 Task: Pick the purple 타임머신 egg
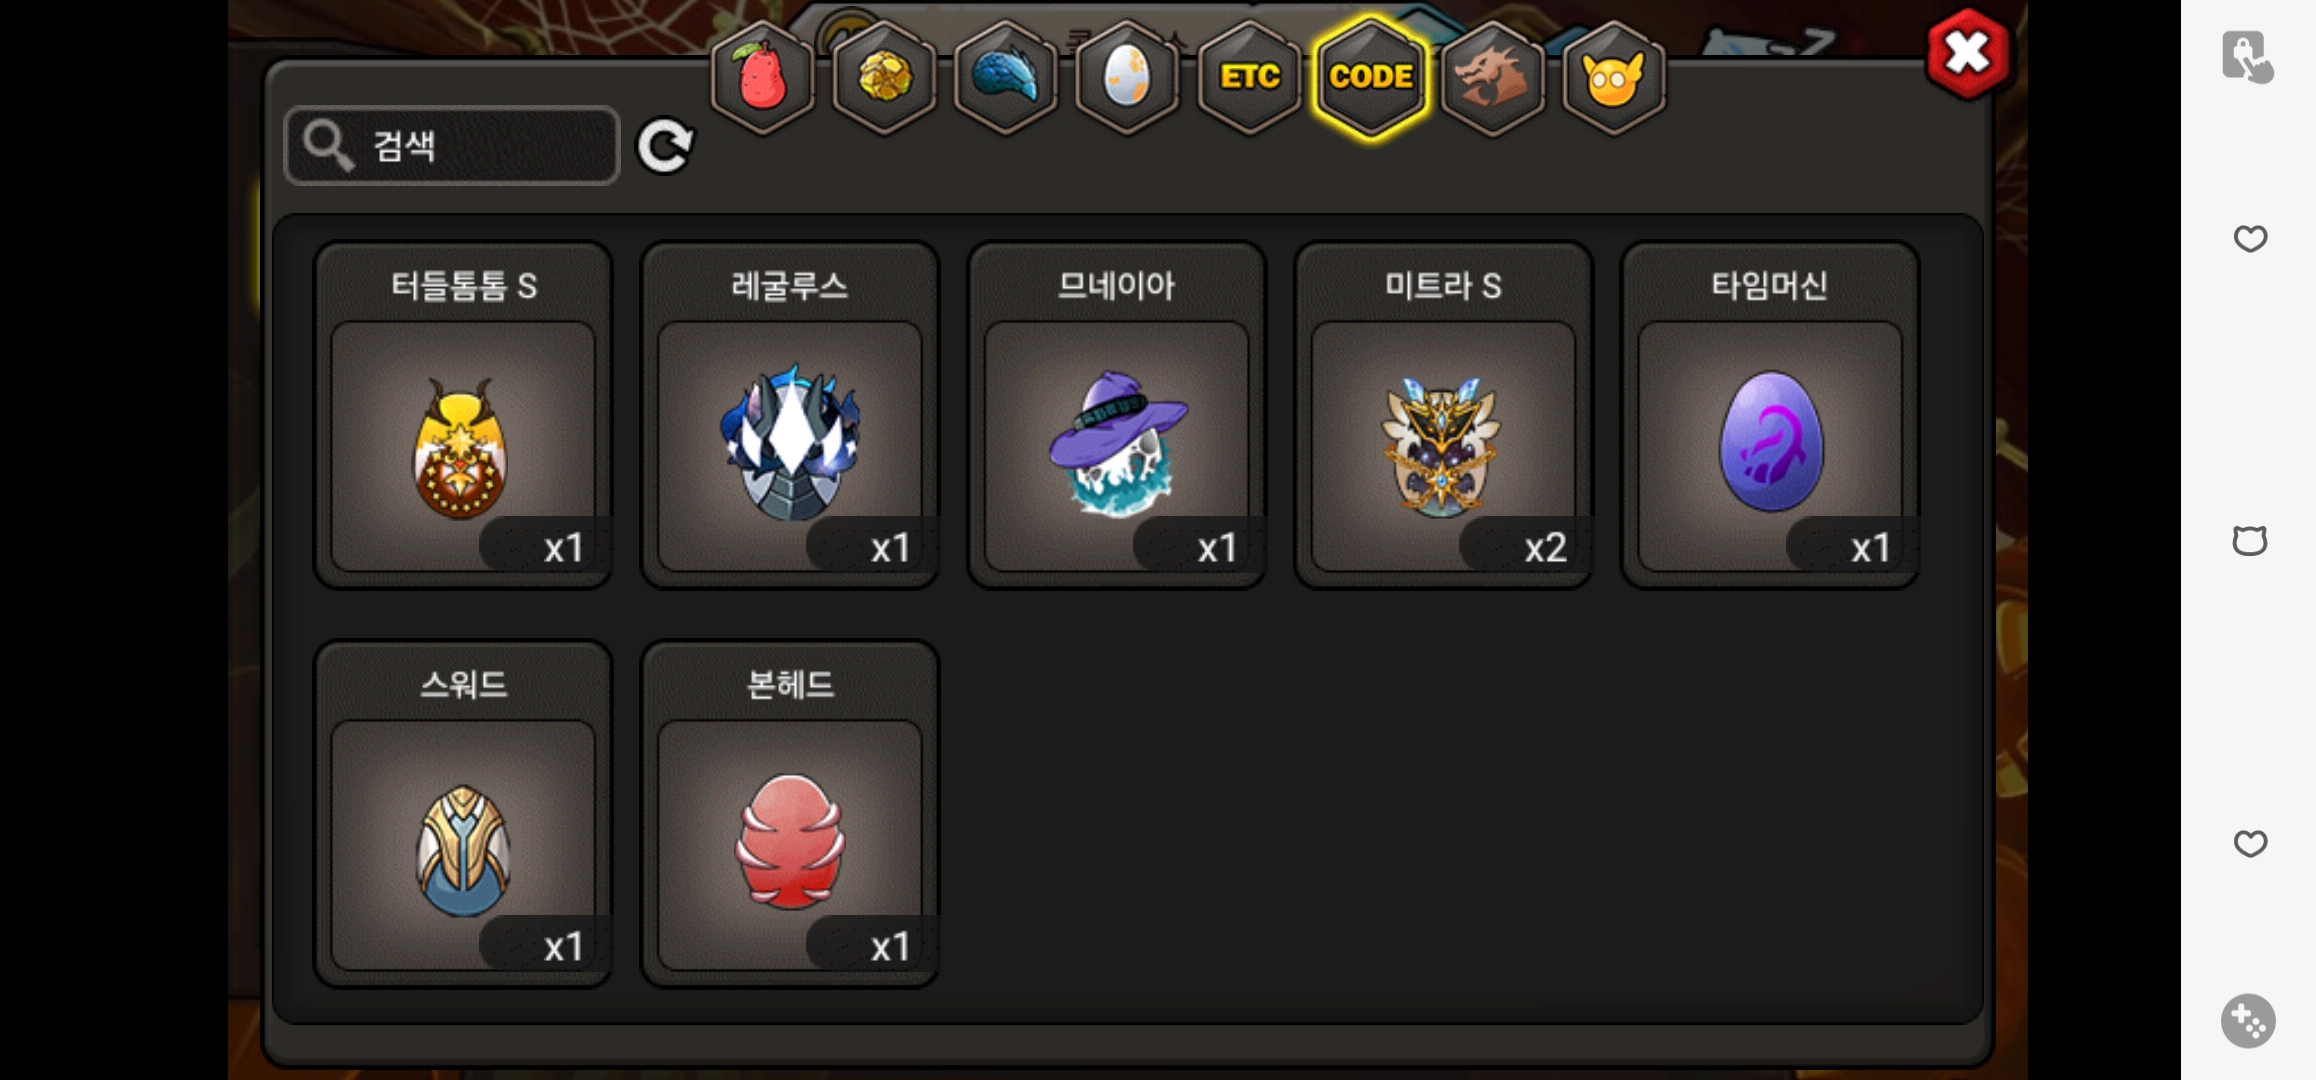point(1770,415)
